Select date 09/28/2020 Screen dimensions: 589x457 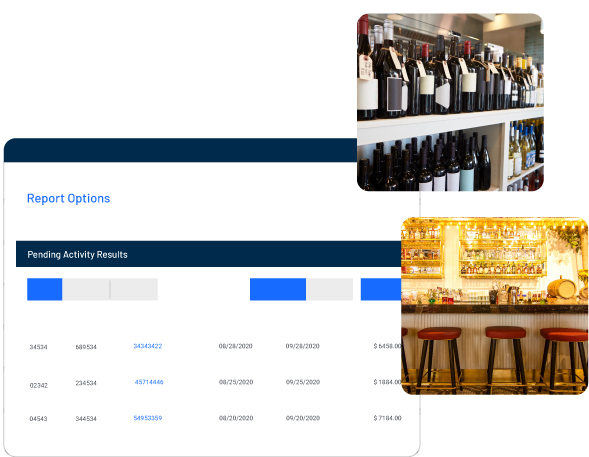(x=302, y=346)
